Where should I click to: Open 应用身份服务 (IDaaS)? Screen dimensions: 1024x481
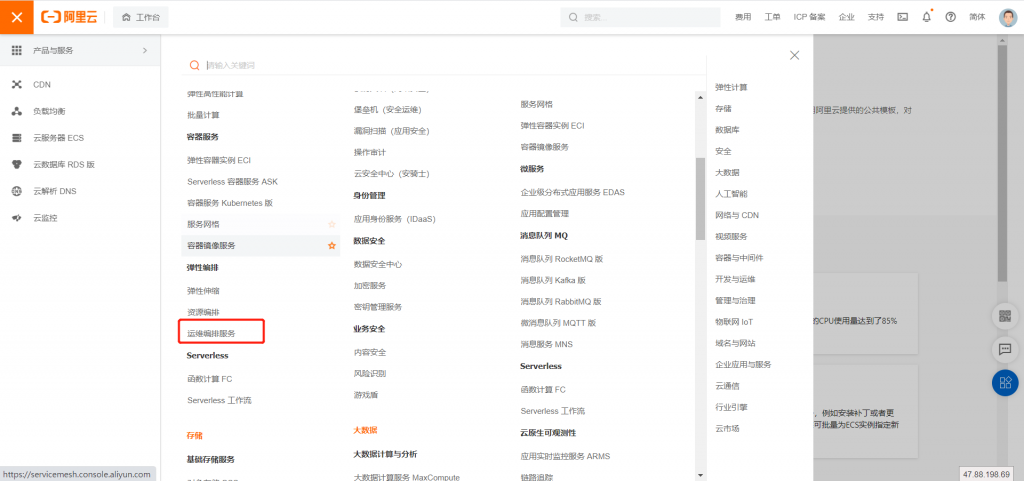(394, 219)
